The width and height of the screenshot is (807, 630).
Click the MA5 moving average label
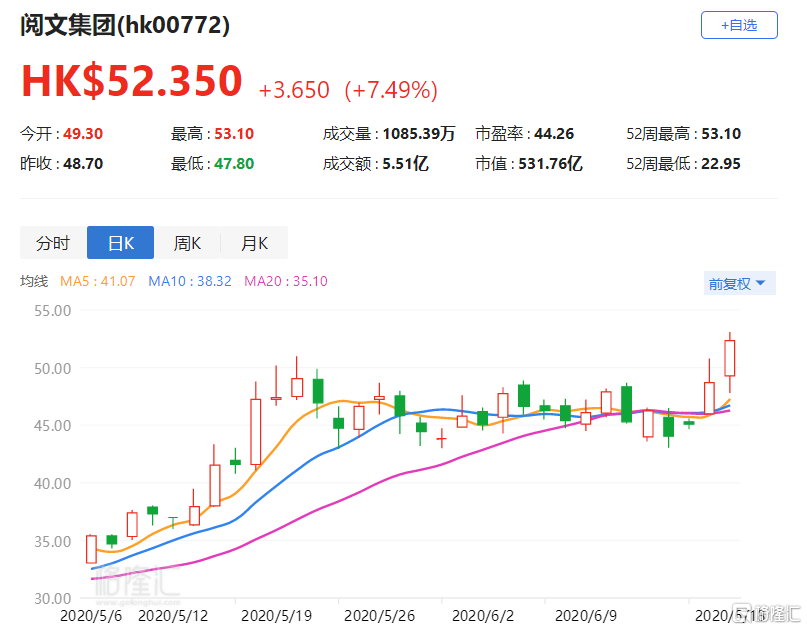point(98,282)
